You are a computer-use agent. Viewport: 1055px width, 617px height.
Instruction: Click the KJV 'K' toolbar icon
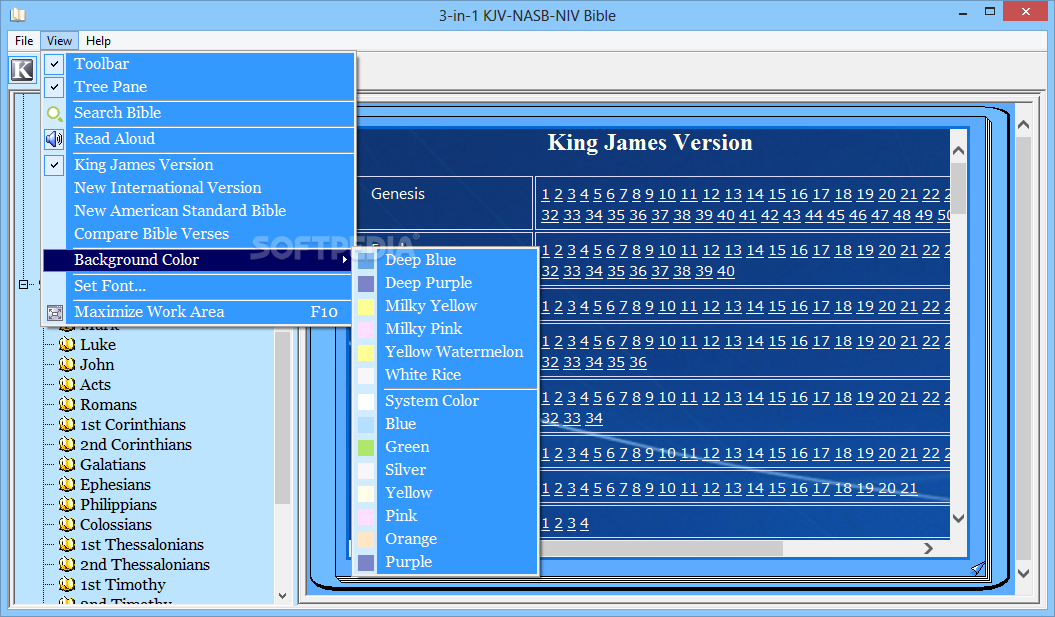point(22,69)
